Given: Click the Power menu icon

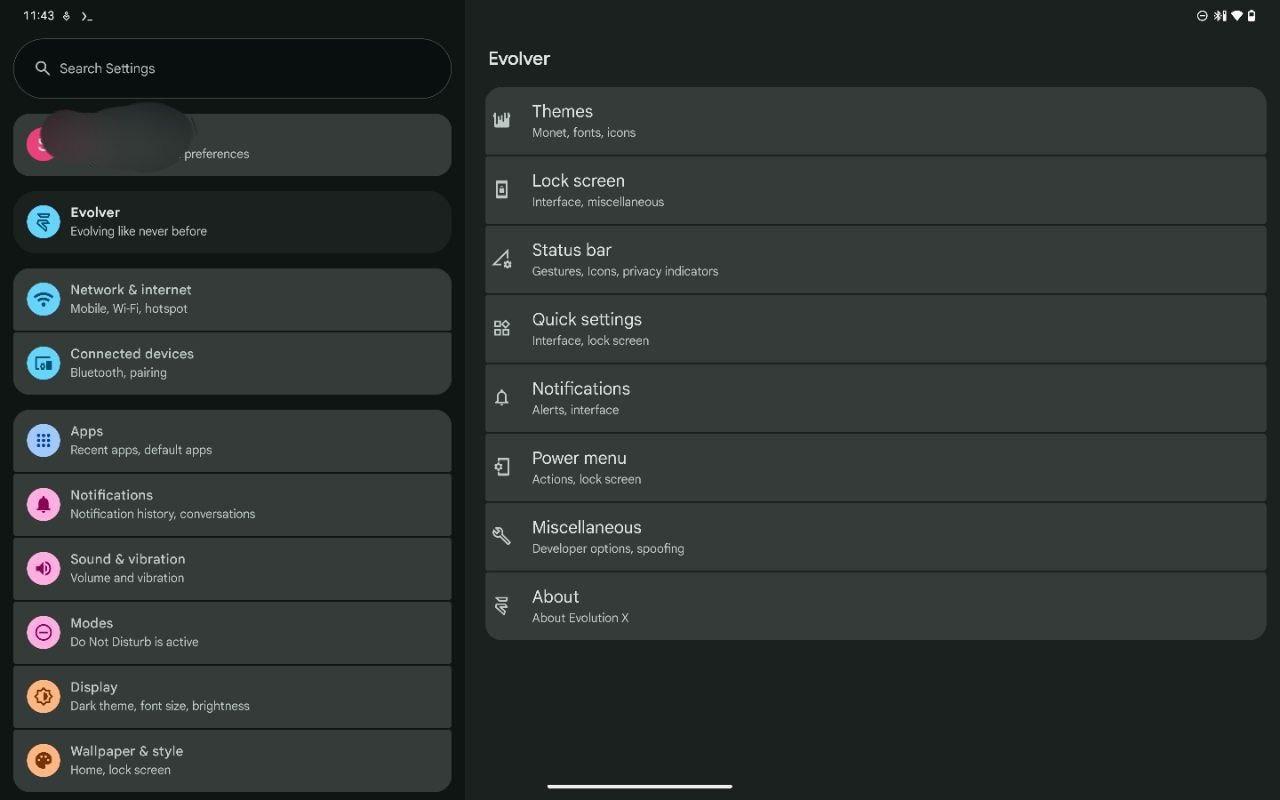Looking at the screenshot, I should pos(502,467).
